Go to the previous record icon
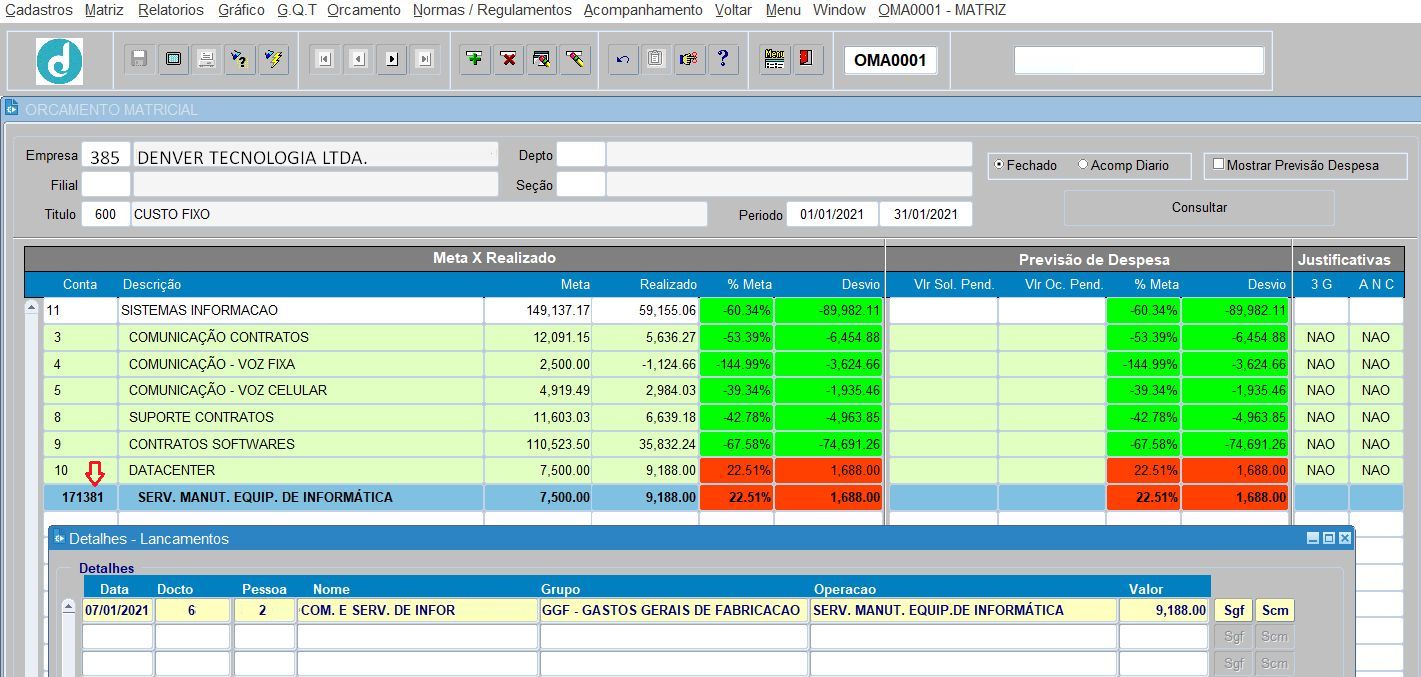 pyautogui.click(x=358, y=59)
